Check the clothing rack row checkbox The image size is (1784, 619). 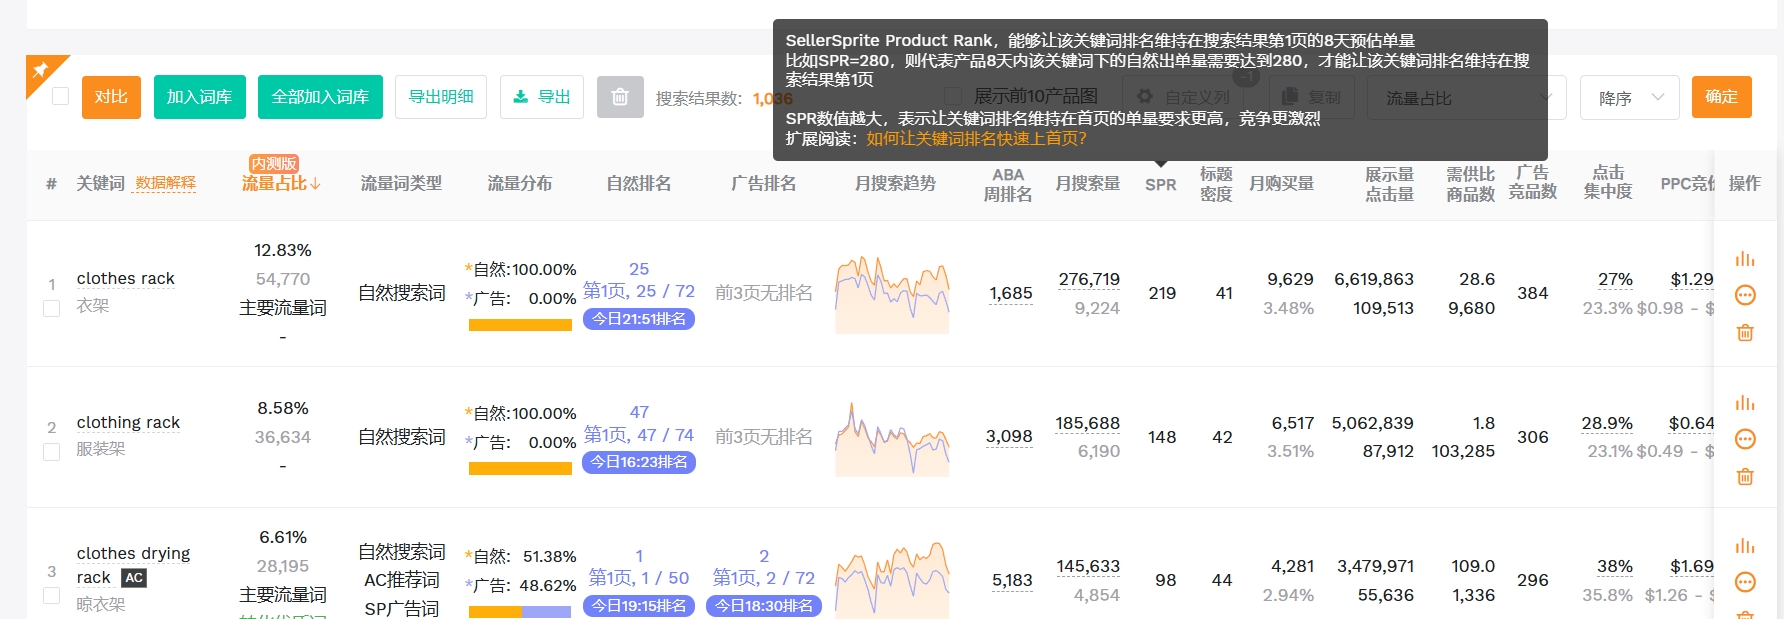click(x=52, y=452)
